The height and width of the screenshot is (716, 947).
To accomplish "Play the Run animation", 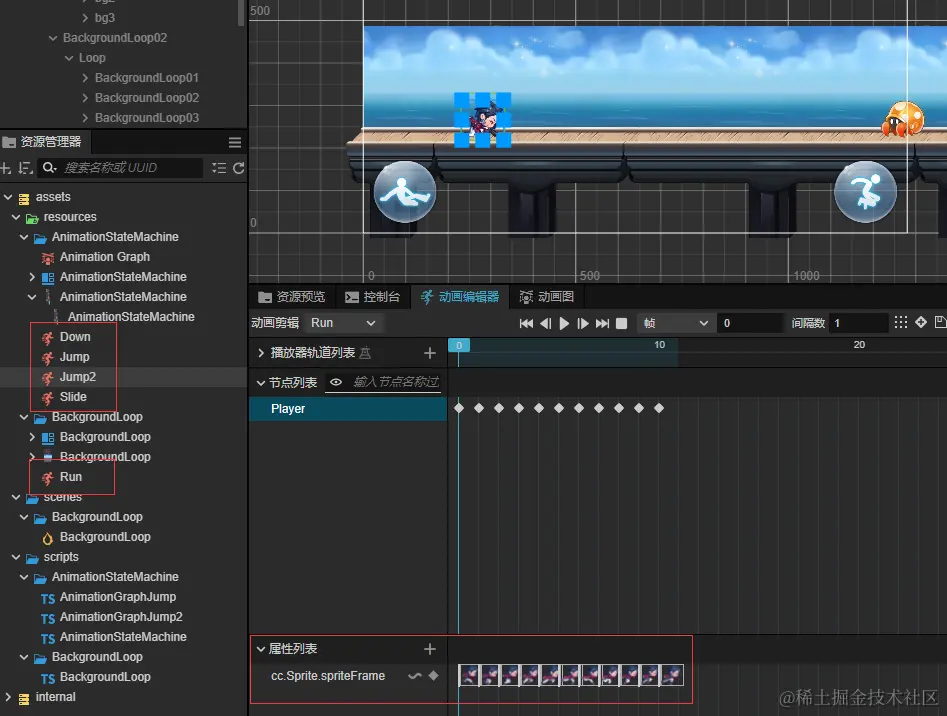I will click(564, 324).
